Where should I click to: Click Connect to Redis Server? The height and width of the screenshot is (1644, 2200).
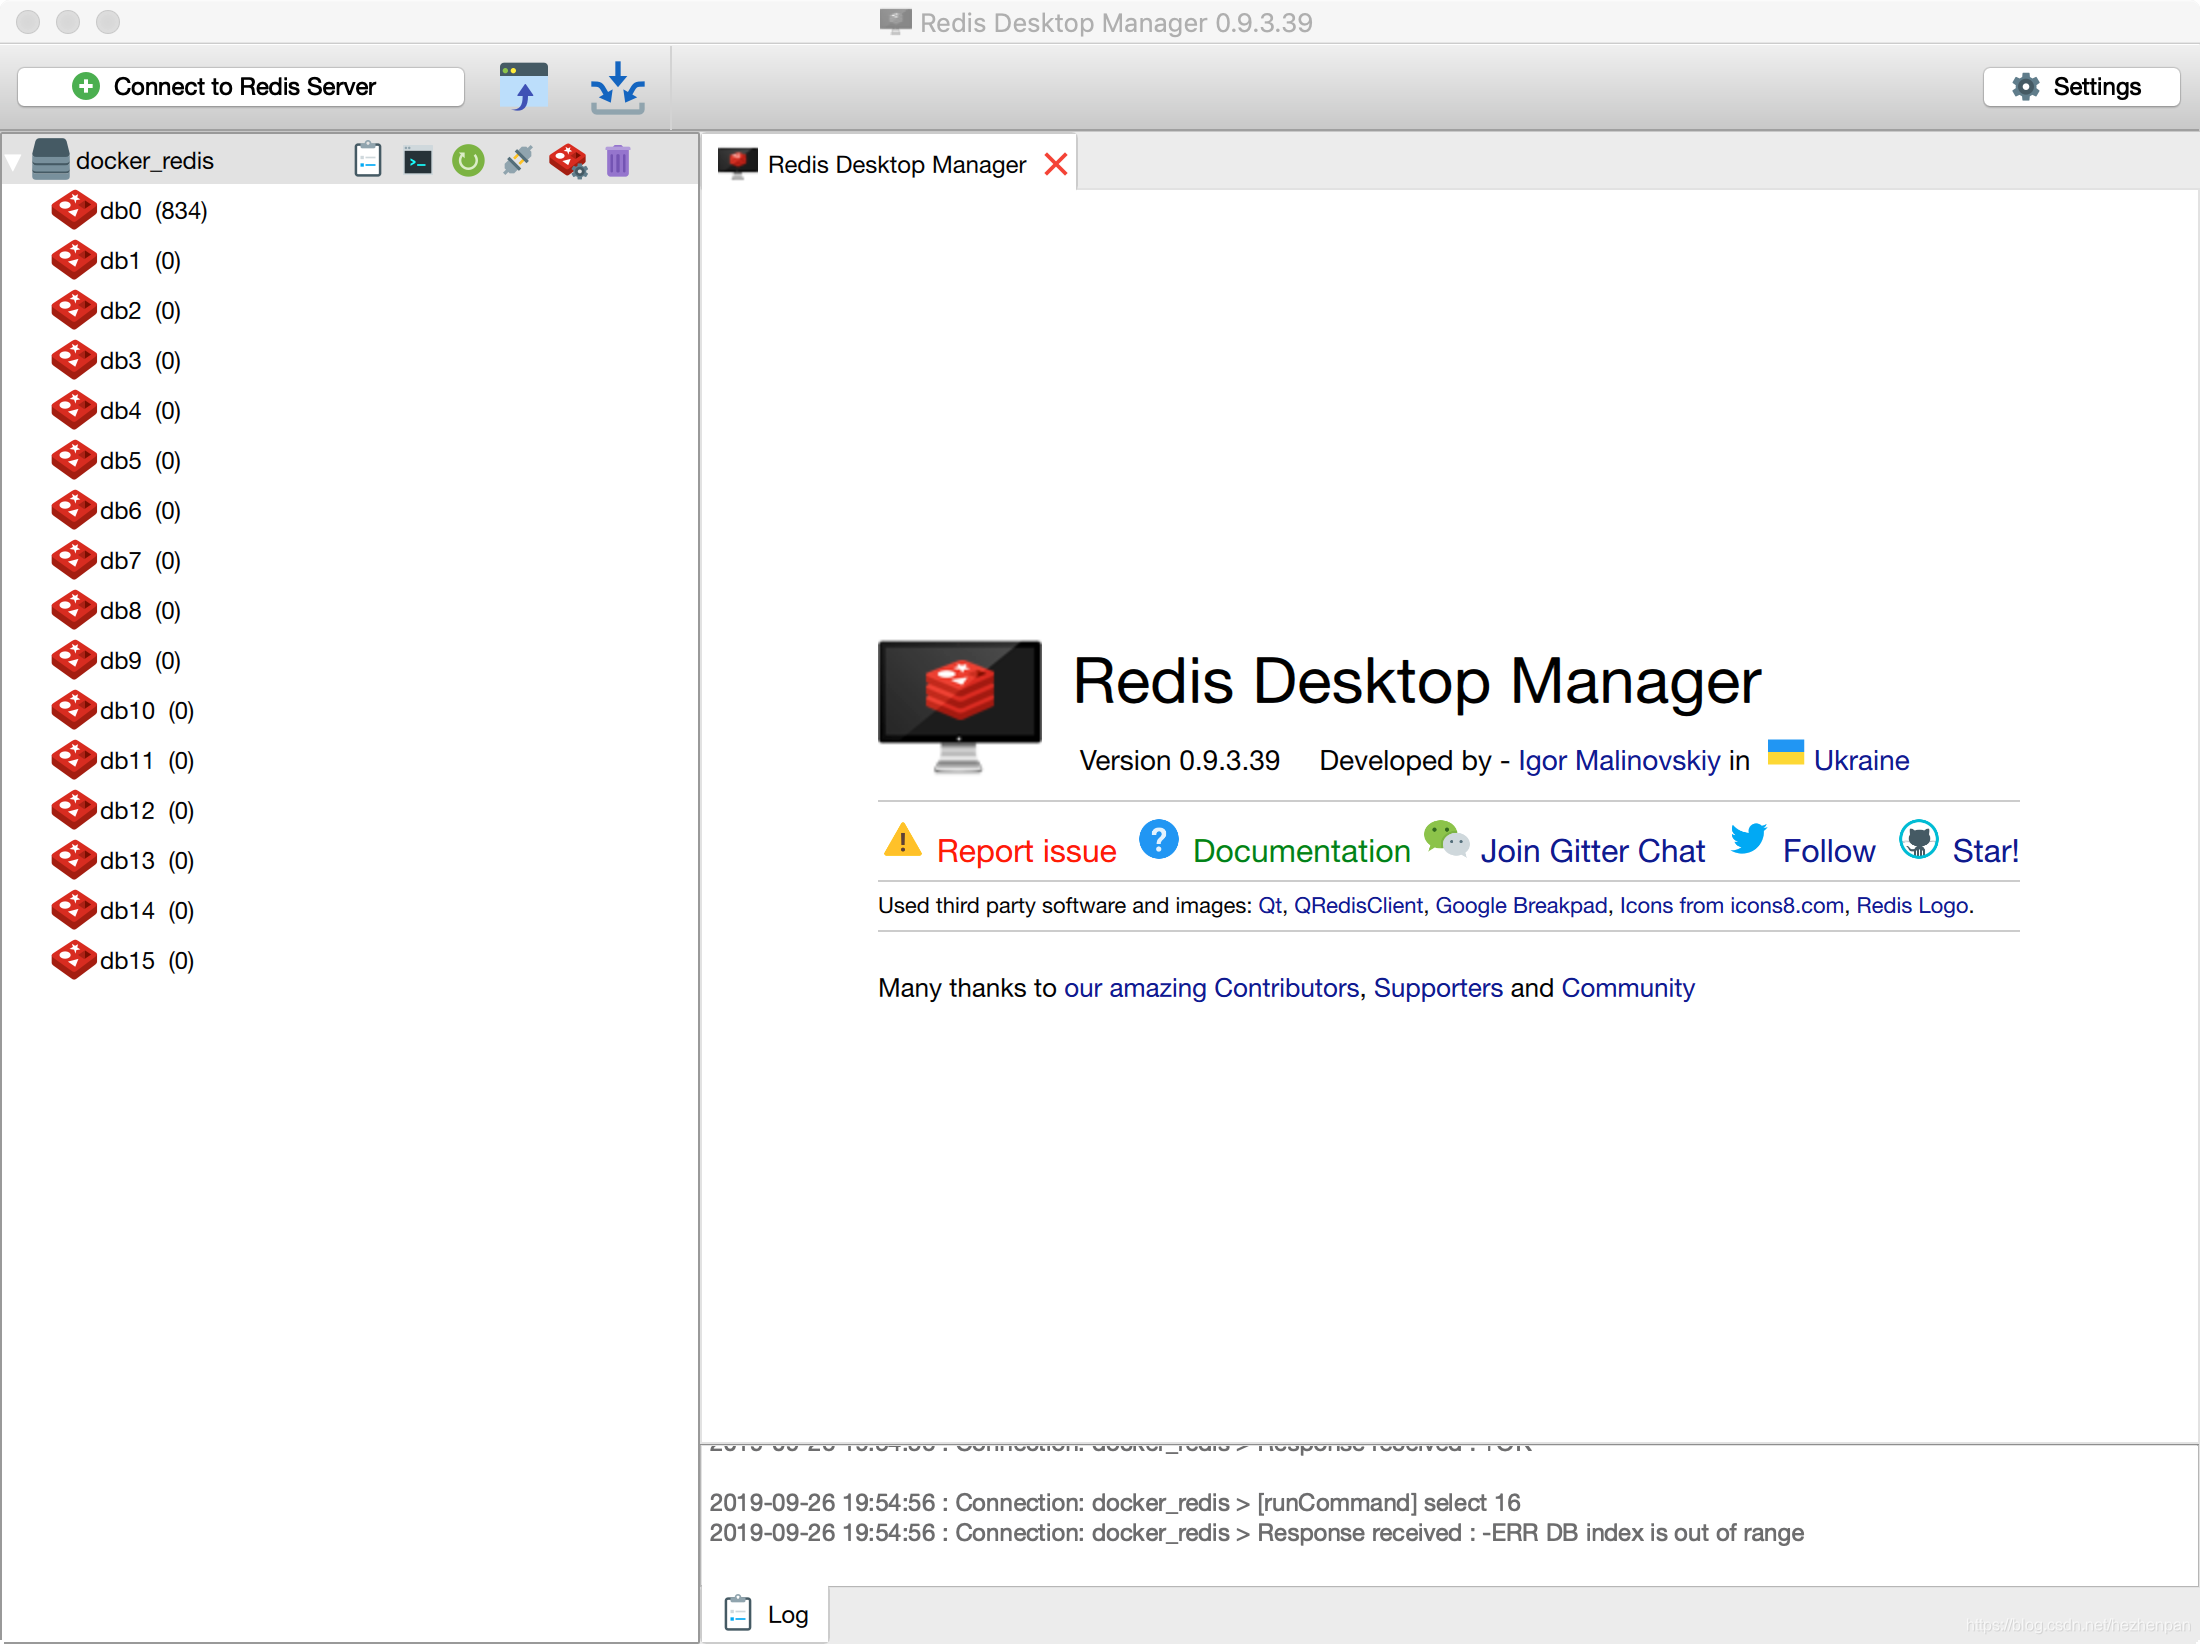pos(240,86)
